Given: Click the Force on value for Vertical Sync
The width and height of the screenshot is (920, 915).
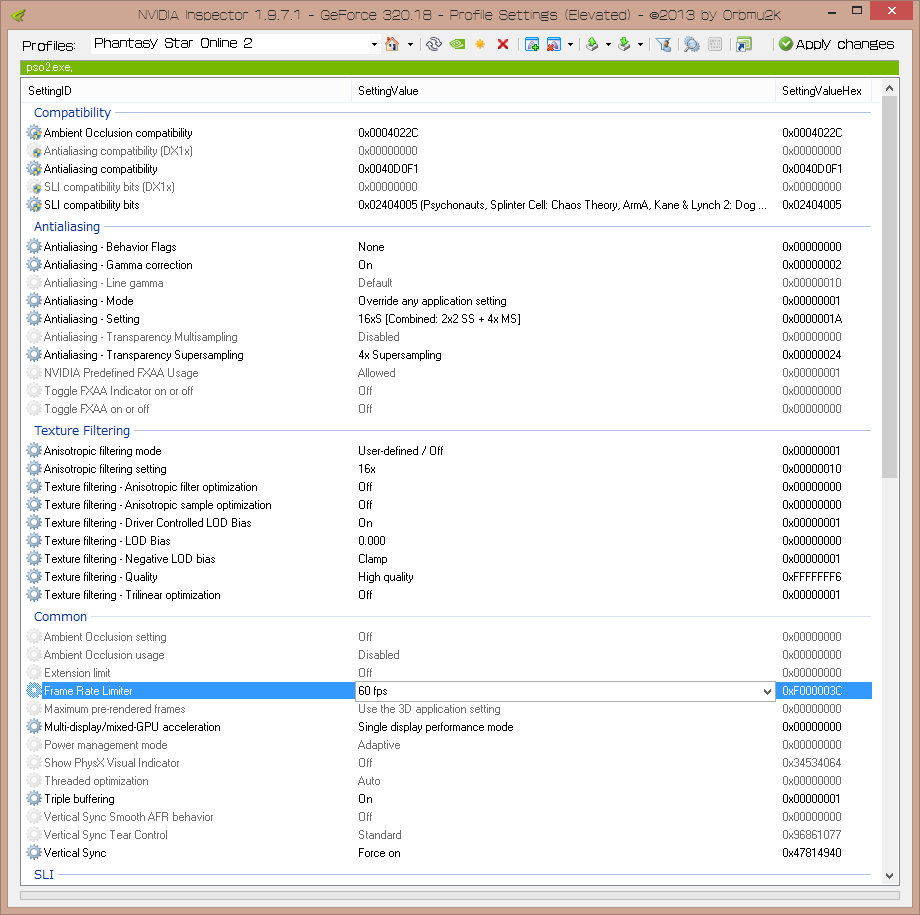Looking at the screenshot, I should click(380, 853).
